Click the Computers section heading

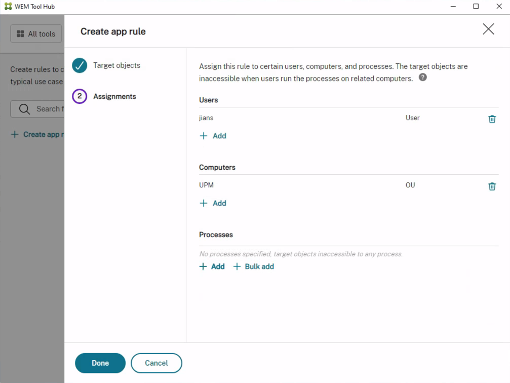click(217, 167)
